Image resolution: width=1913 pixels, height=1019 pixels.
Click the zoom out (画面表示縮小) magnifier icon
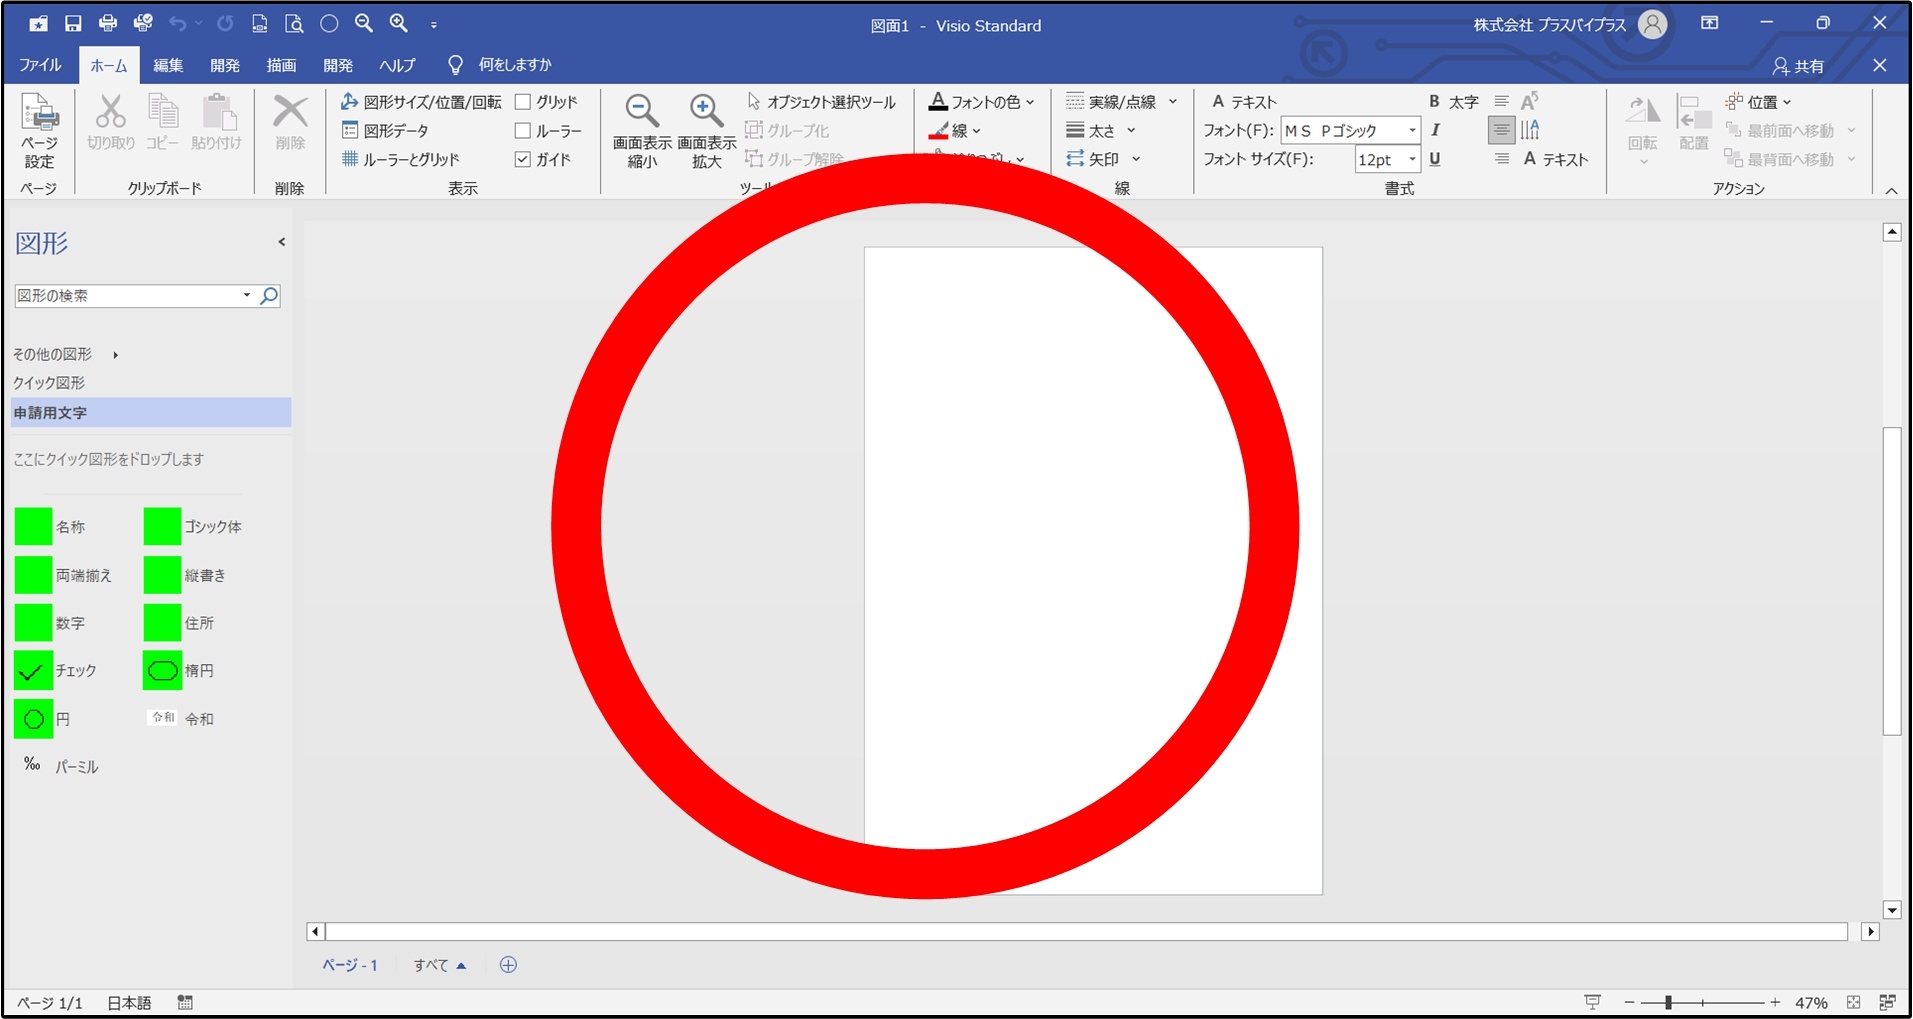coord(642,112)
